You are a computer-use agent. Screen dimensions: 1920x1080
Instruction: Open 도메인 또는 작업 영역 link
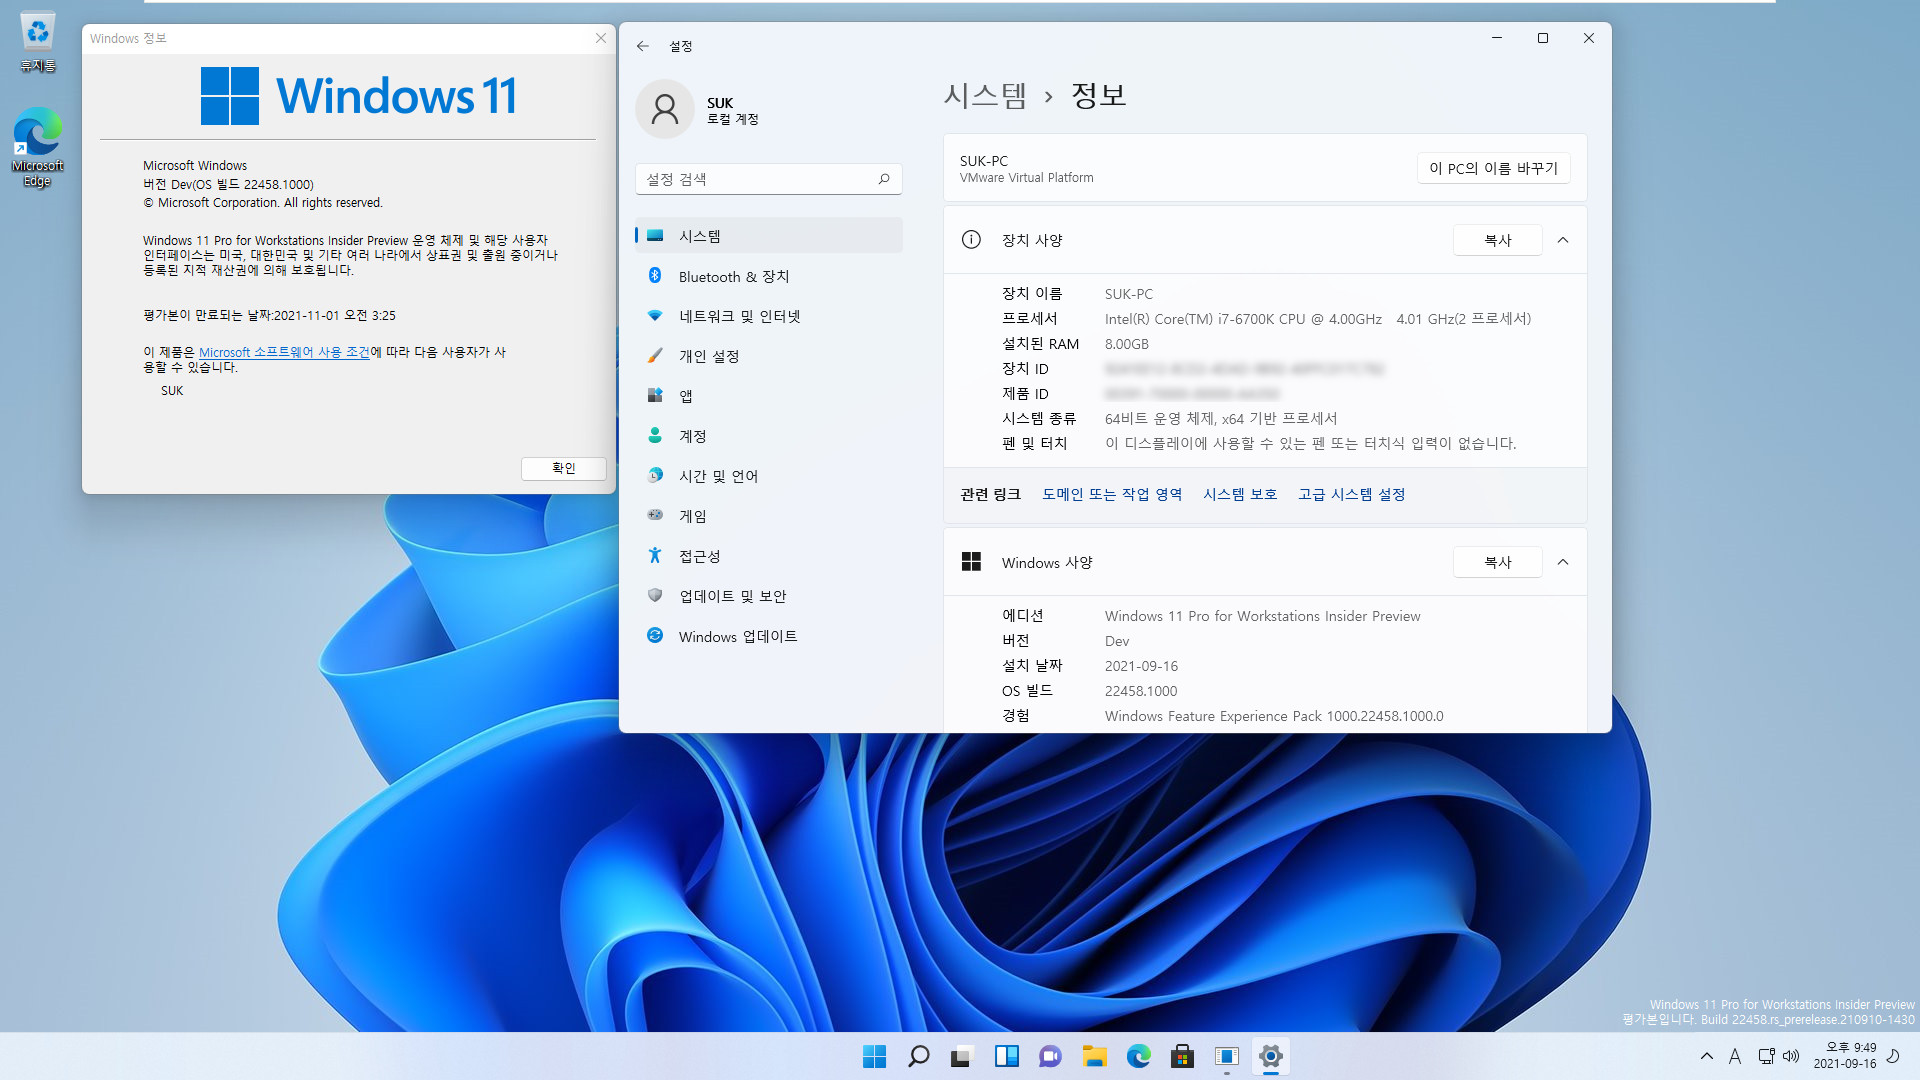pyautogui.click(x=1112, y=494)
